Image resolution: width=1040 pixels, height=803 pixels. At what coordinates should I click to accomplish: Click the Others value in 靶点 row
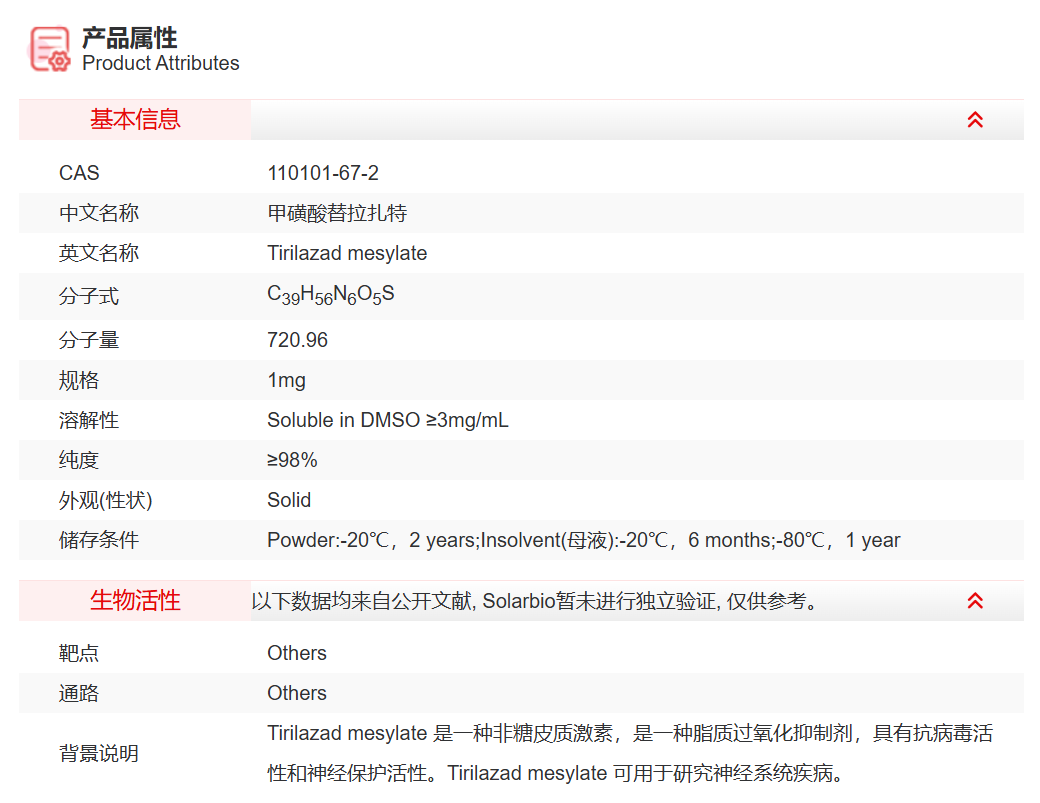click(297, 653)
